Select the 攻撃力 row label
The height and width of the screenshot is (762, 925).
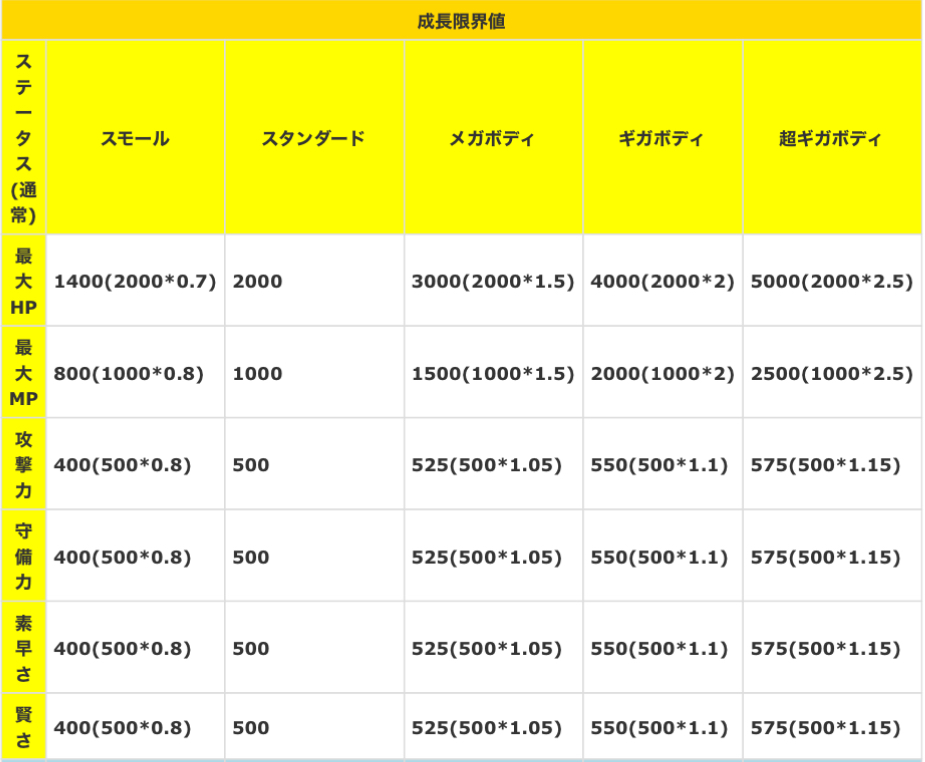tap(23, 465)
